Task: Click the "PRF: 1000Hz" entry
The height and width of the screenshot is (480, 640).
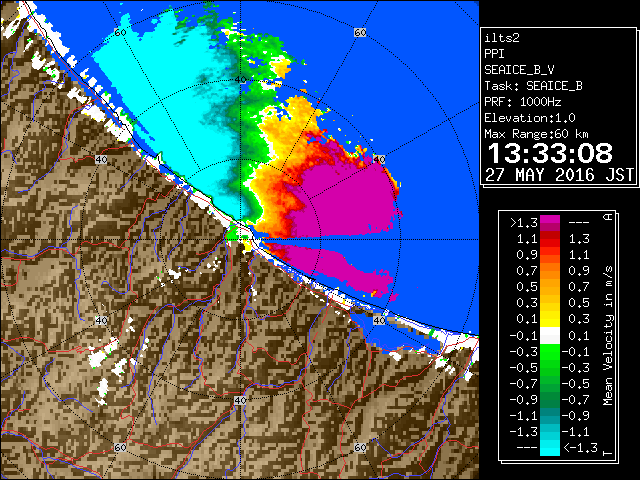Action: tap(523, 102)
